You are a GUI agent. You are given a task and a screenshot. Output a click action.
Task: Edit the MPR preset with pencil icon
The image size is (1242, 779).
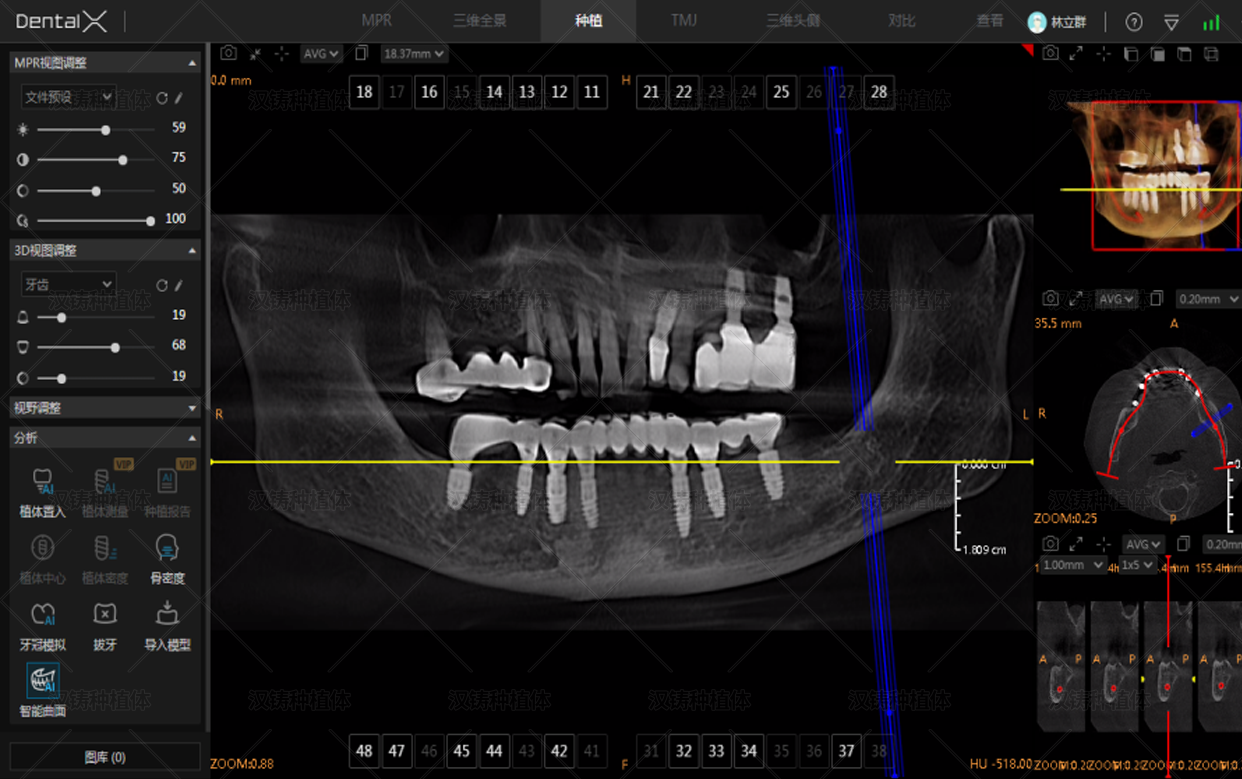tap(179, 98)
